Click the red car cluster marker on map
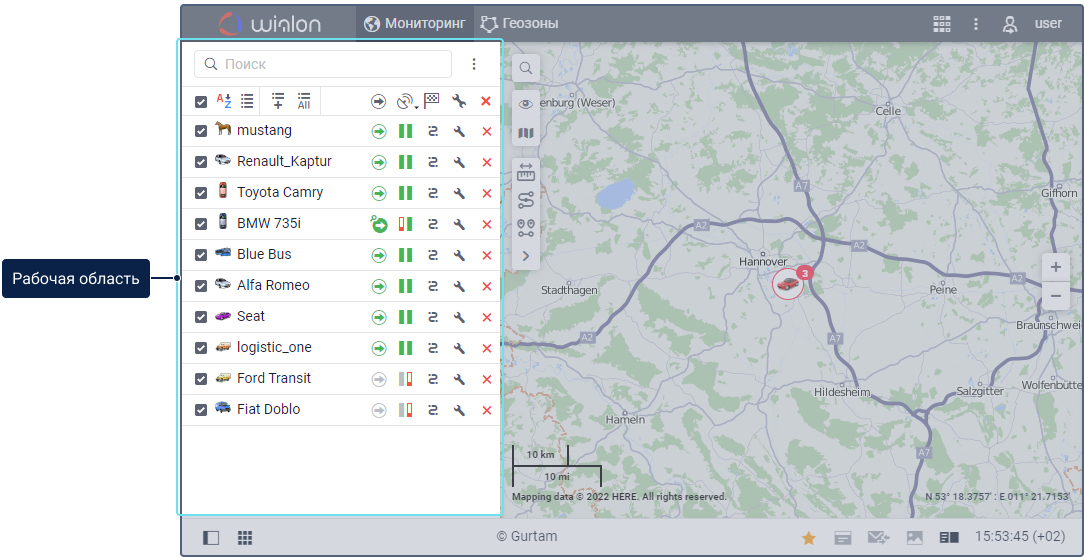 (x=788, y=284)
